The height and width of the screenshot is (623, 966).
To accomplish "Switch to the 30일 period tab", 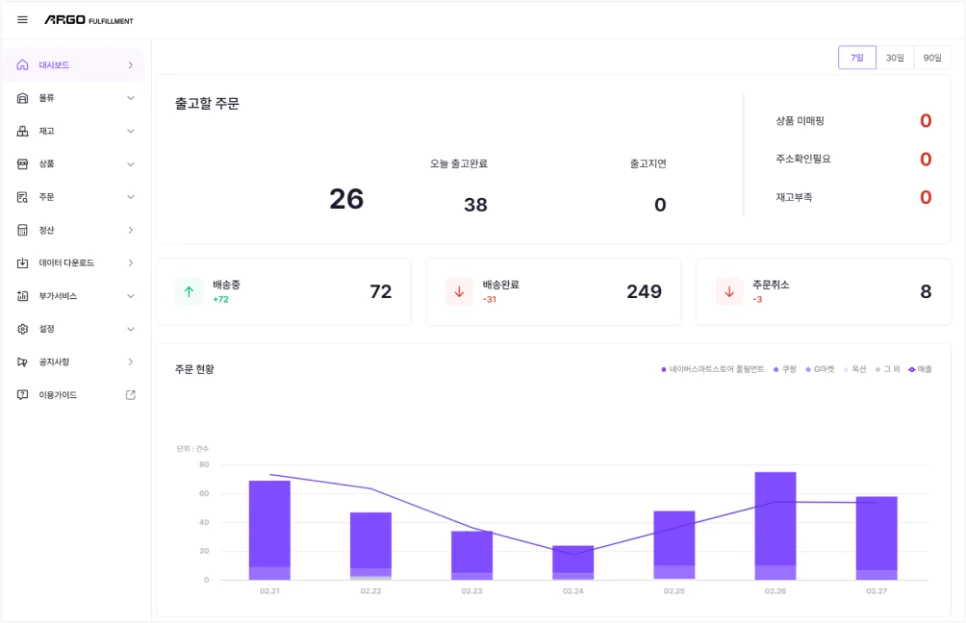I will pyautogui.click(x=895, y=58).
